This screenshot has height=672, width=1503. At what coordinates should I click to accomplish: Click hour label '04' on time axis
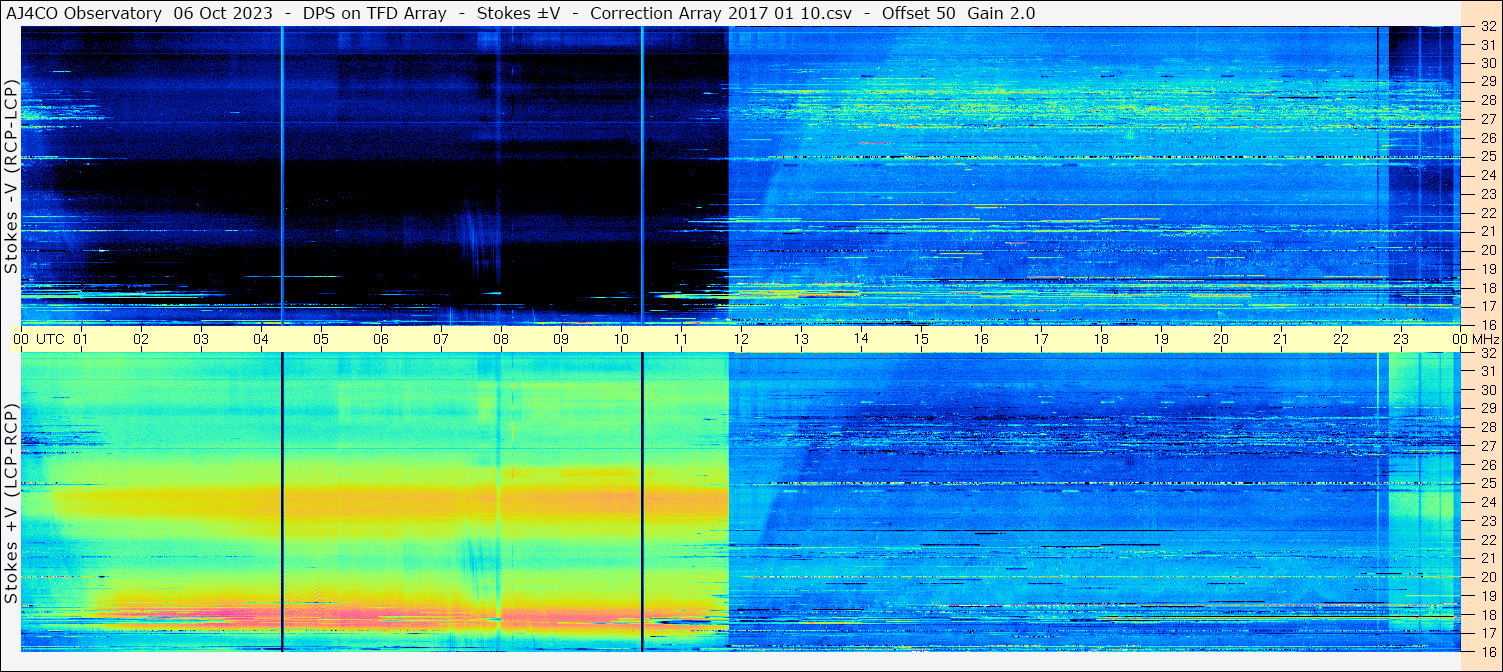click(x=261, y=339)
